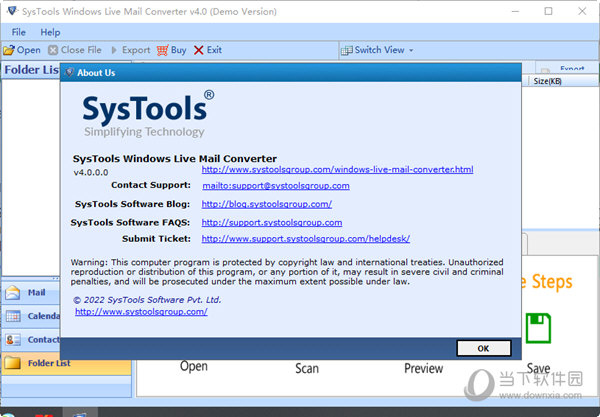Switch to Contacts navigation tab
This screenshot has height=417, width=600.
tap(31, 339)
